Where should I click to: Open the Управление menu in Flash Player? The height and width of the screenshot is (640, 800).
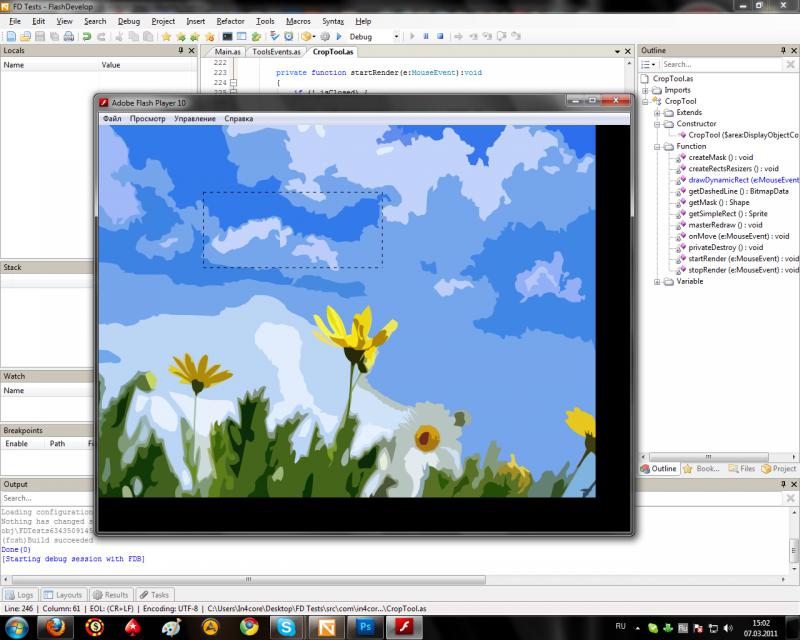pos(194,118)
